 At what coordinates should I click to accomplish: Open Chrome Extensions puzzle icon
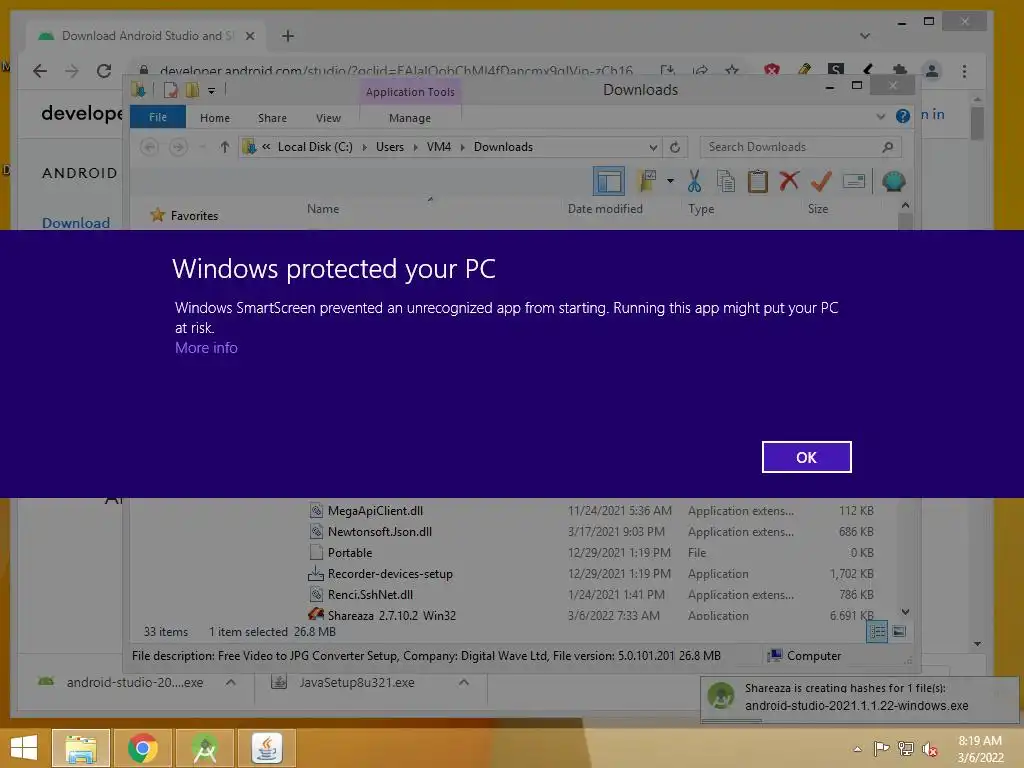tap(900, 70)
